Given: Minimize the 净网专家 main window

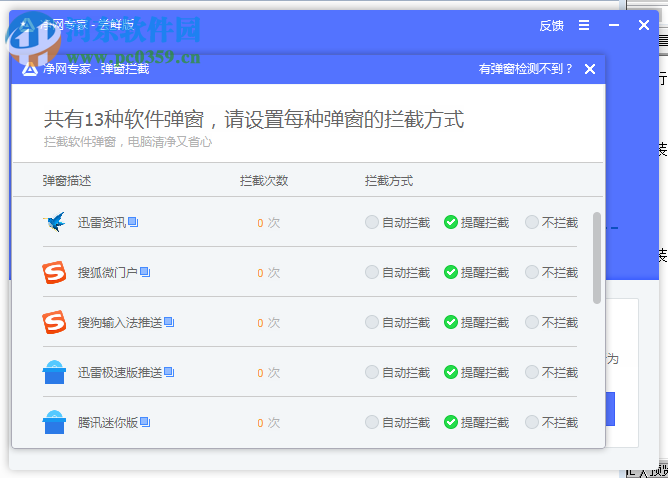Looking at the screenshot, I should (x=613, y=25).
